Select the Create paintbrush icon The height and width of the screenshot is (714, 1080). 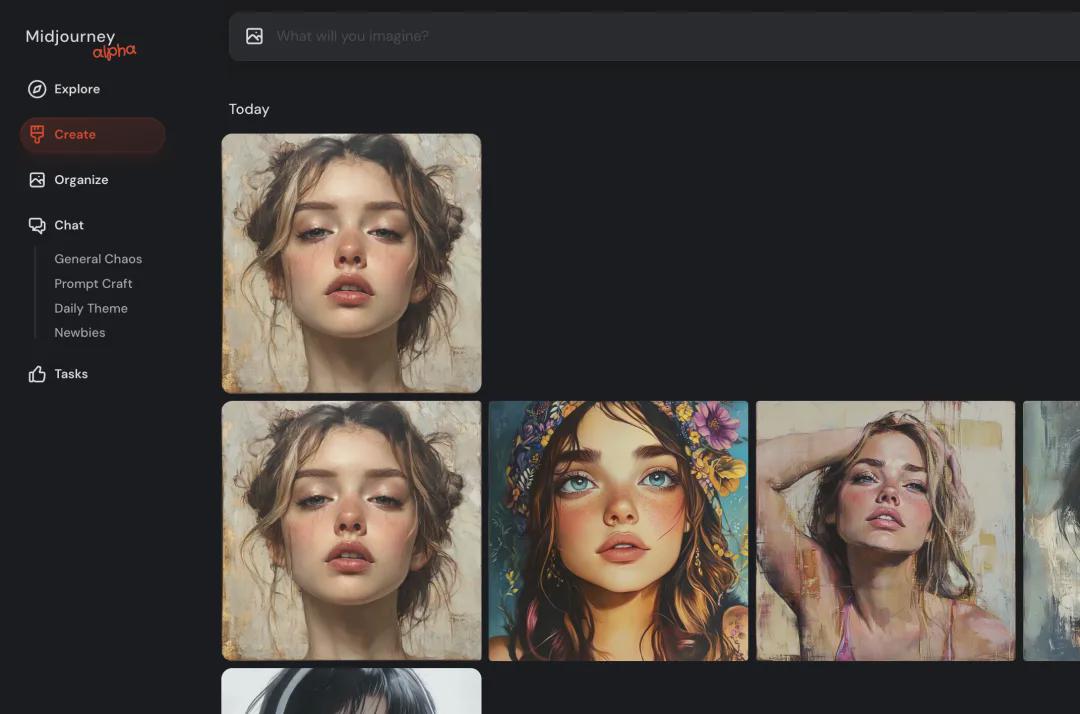pyautogui.click(x=37, y=134)
